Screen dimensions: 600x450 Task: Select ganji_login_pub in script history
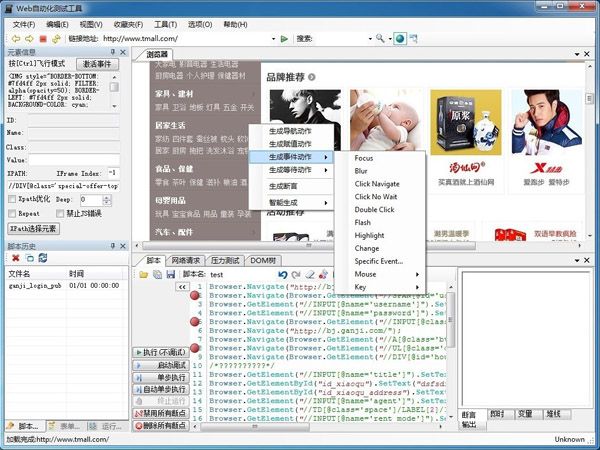tap(35, 285)
